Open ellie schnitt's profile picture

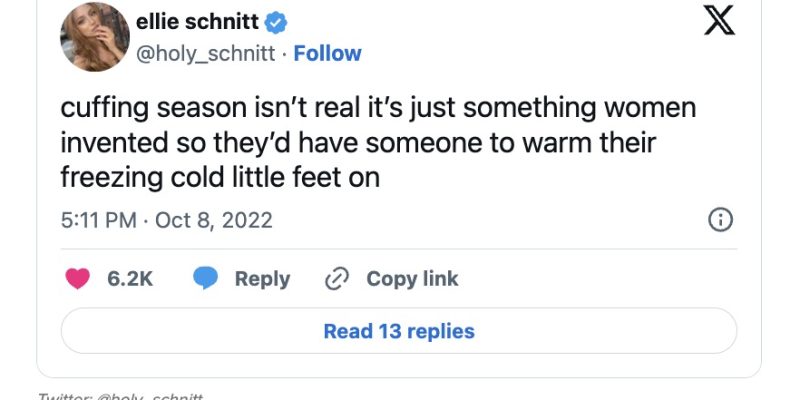click(94, 36)
